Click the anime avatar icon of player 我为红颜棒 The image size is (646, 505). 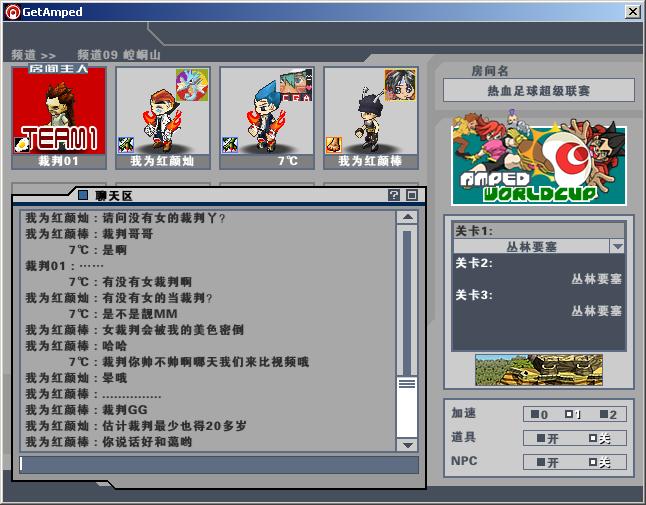(x=400, y=84)
